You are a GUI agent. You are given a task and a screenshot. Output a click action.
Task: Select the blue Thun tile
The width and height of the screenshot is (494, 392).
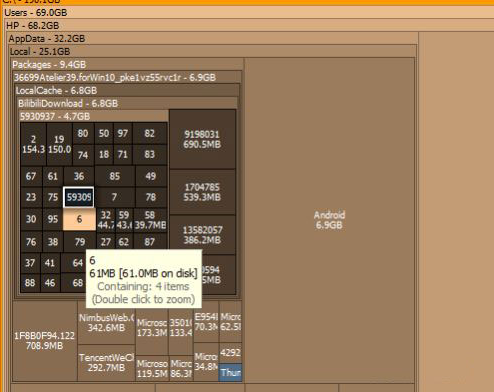click(x=230, y=372)
